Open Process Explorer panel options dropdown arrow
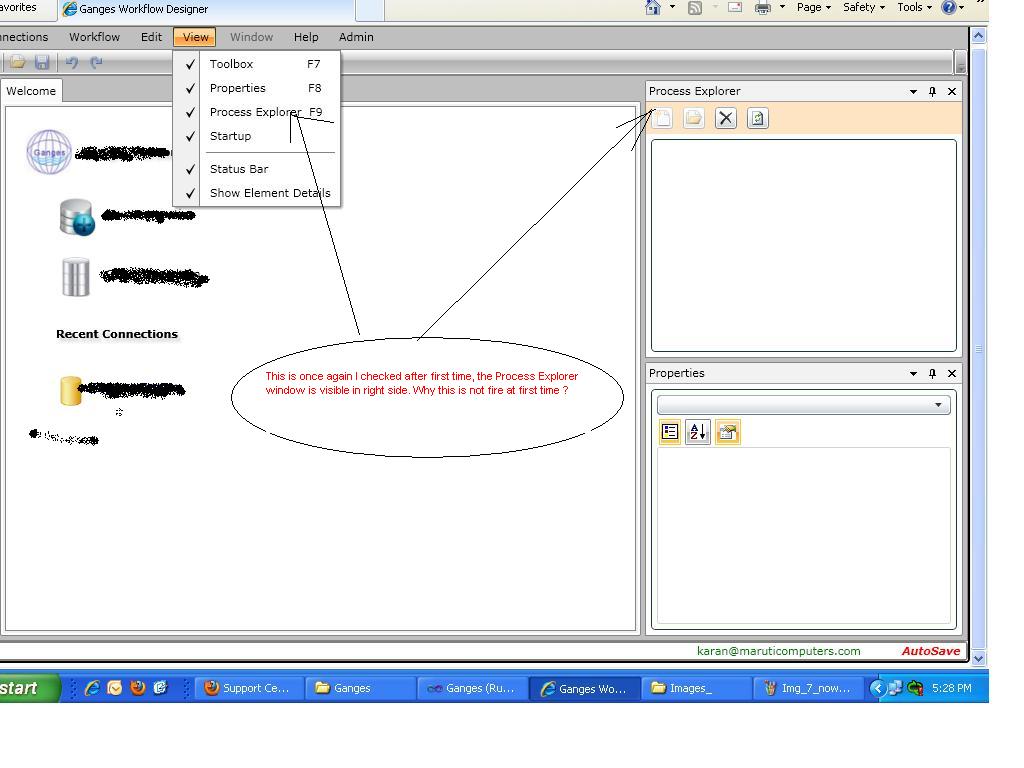Image resolution: width=1024 pixels, height=768 pixels. pos(913,92)
